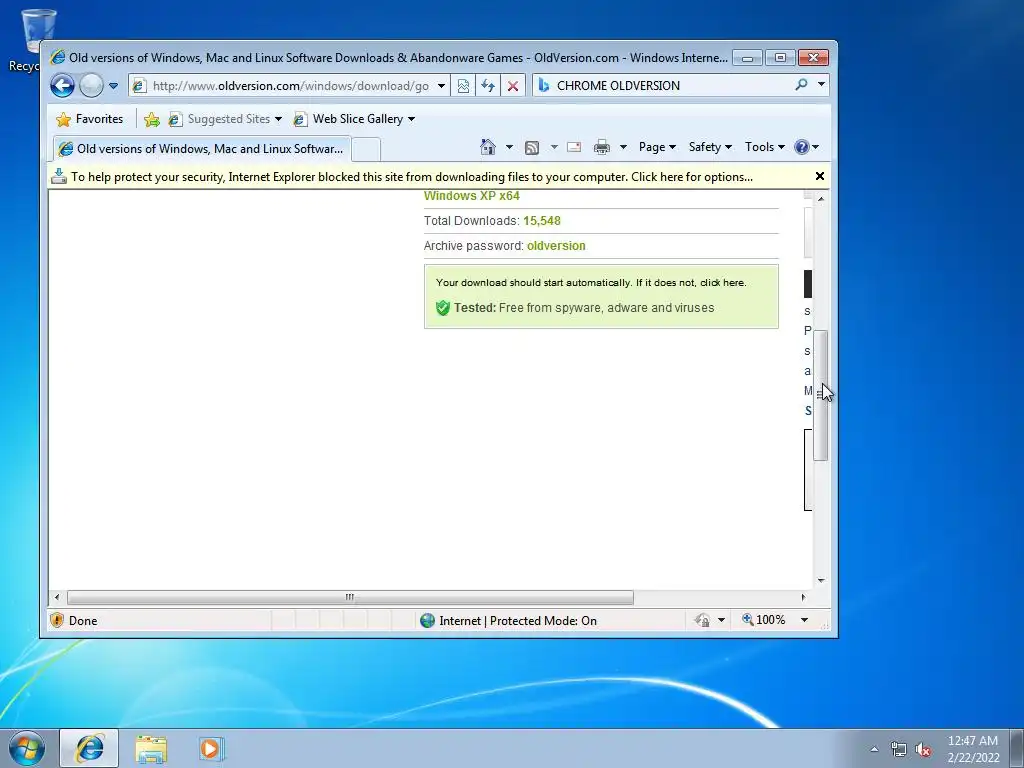Open the Help question mark menu
This screenshot has height=768, width=1024.
coord(807,147)
